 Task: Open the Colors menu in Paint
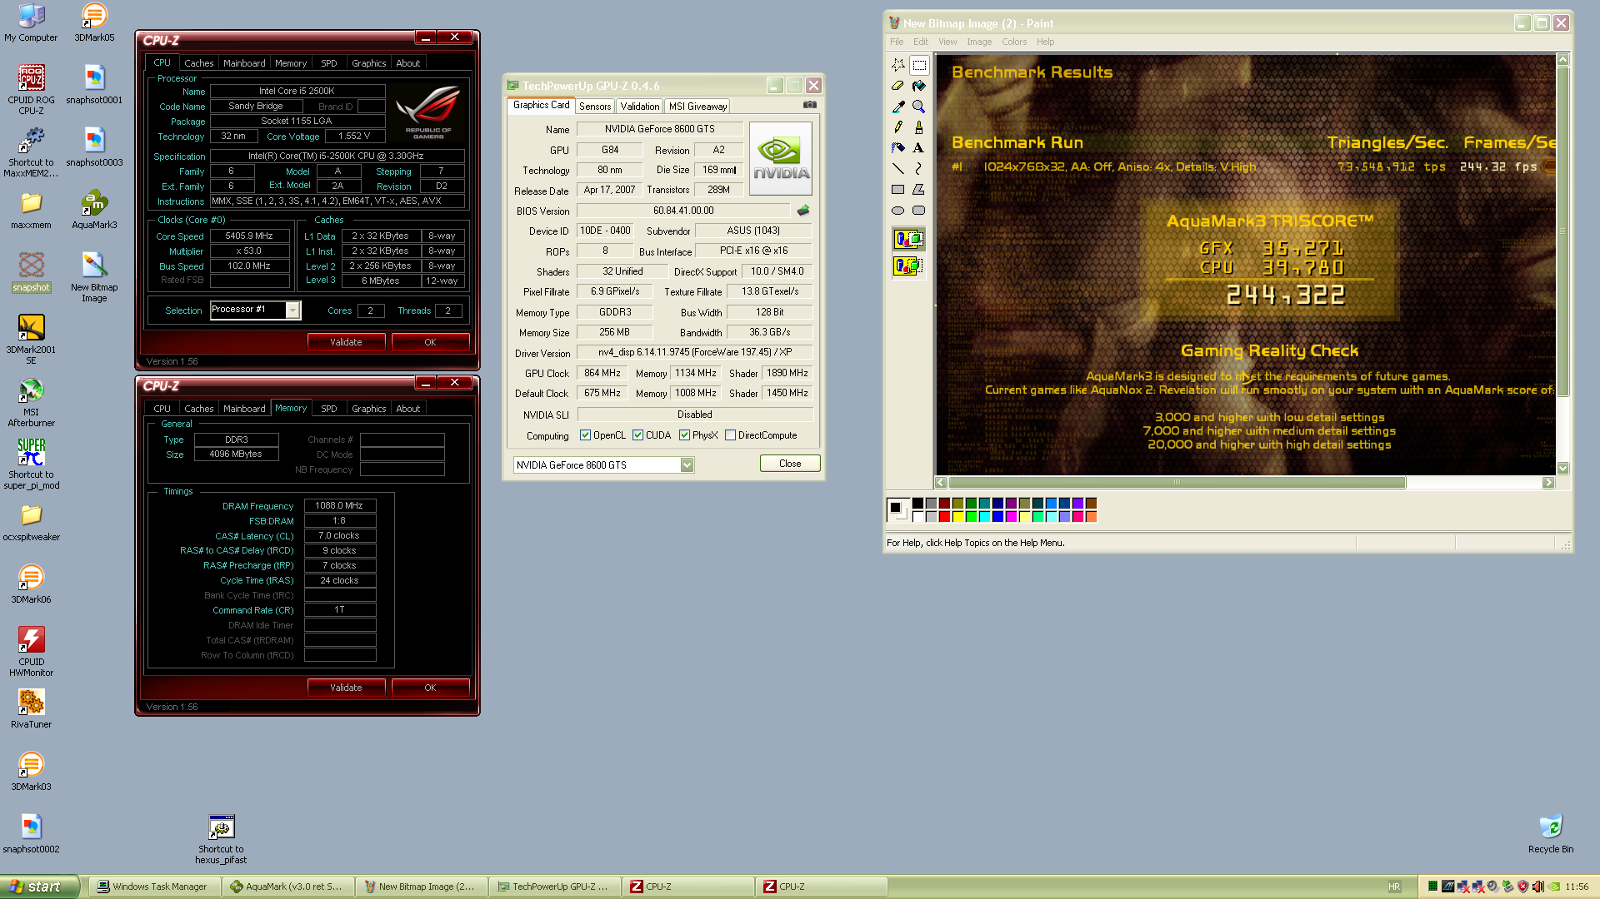pos(1014,42)
